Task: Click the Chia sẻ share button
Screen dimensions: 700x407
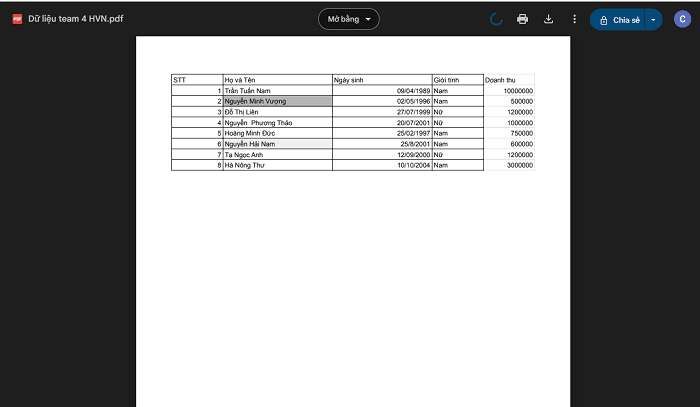Action: pyautogui.click(x=618, y=19)
